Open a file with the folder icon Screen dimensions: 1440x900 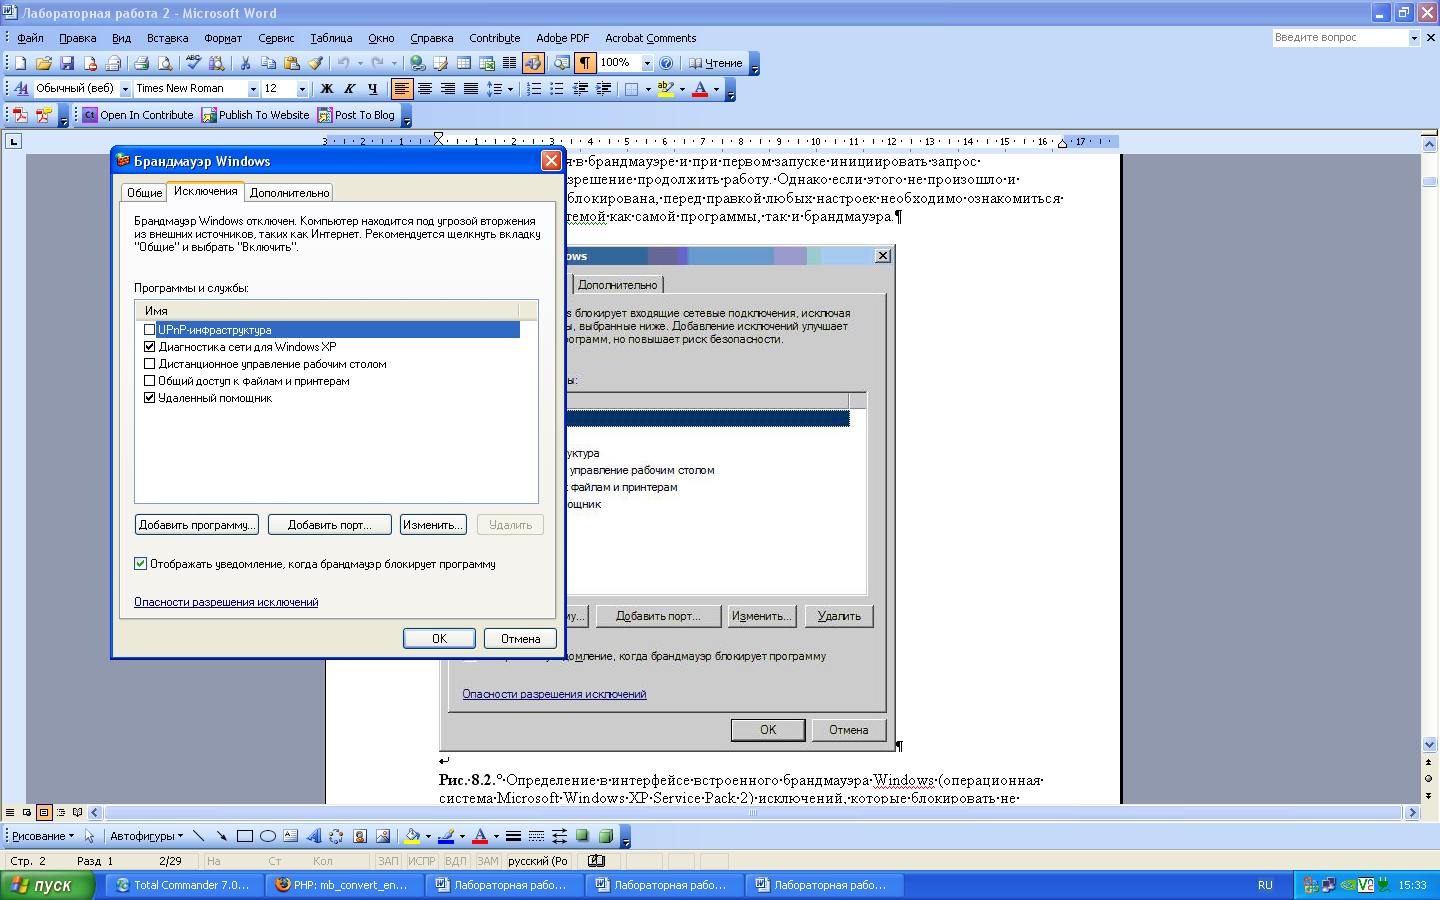click(x=44, y=63)
